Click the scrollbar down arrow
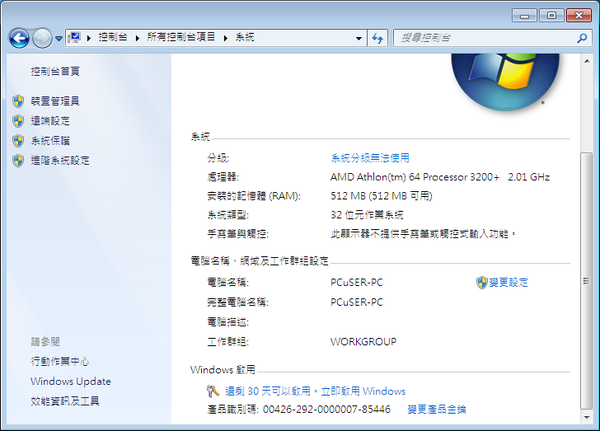The width and height of the screenshot is (600, 431). (x=587, y=417)
